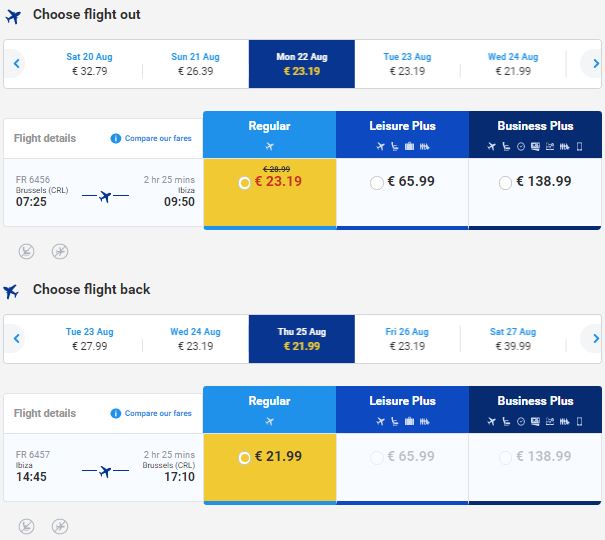Screen dimensions: 605x540
Task: Click the crossed-plane circle icon under outbound flight
Action: click(60, 252)
